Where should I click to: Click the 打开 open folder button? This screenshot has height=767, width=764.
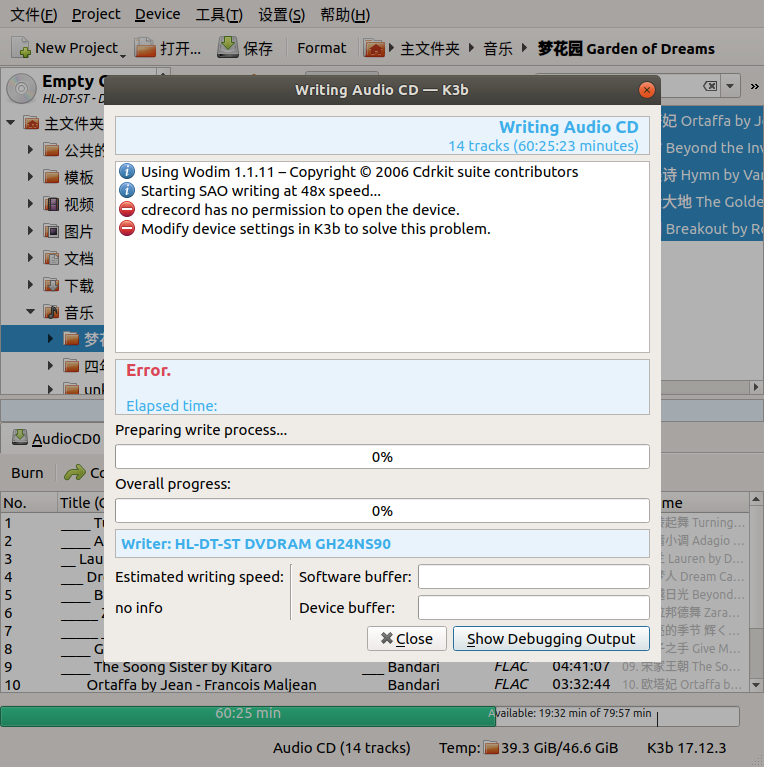point(168,48)
